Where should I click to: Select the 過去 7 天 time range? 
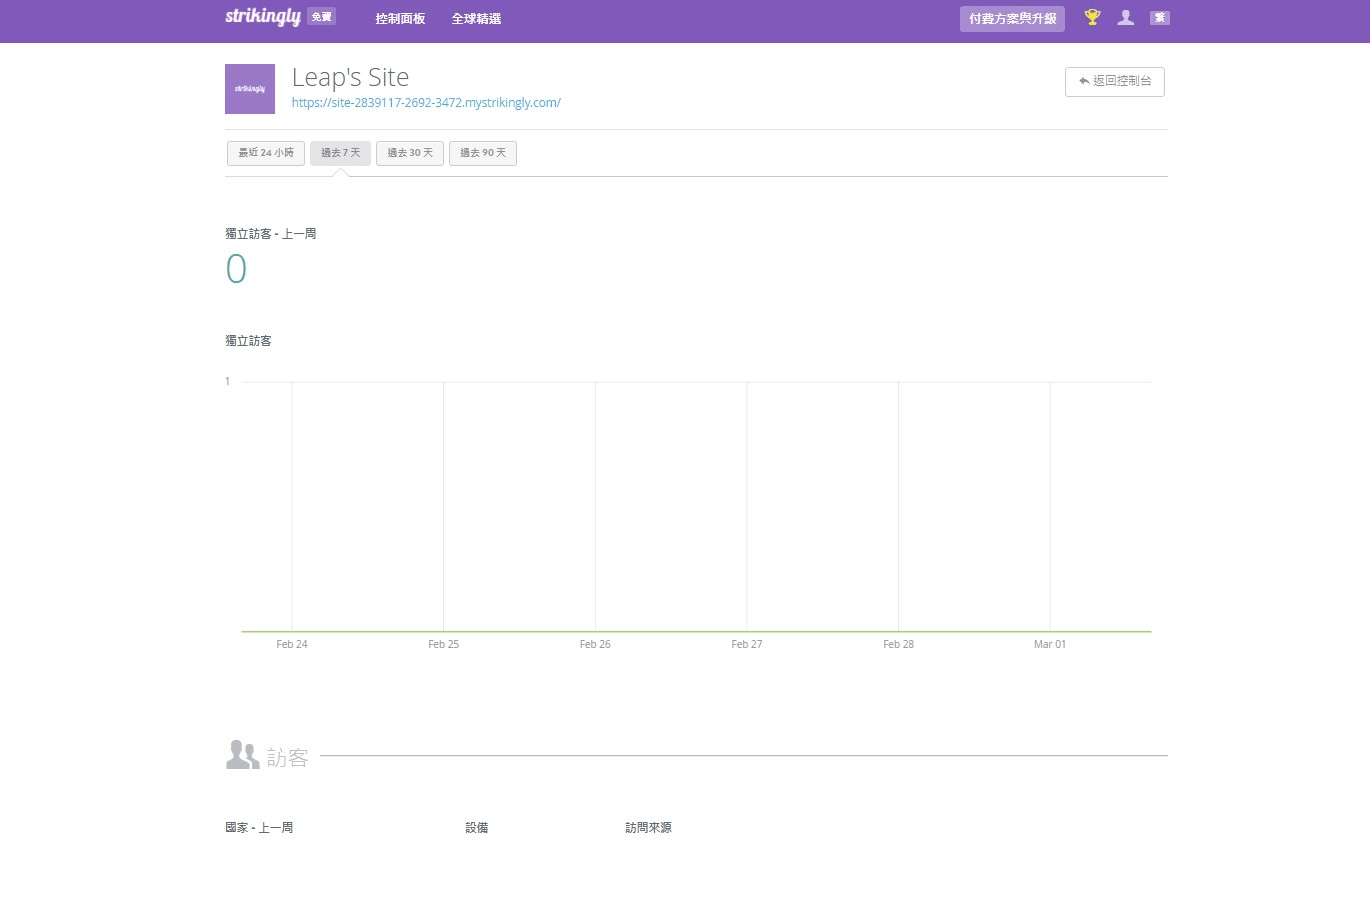click(340, 153)
